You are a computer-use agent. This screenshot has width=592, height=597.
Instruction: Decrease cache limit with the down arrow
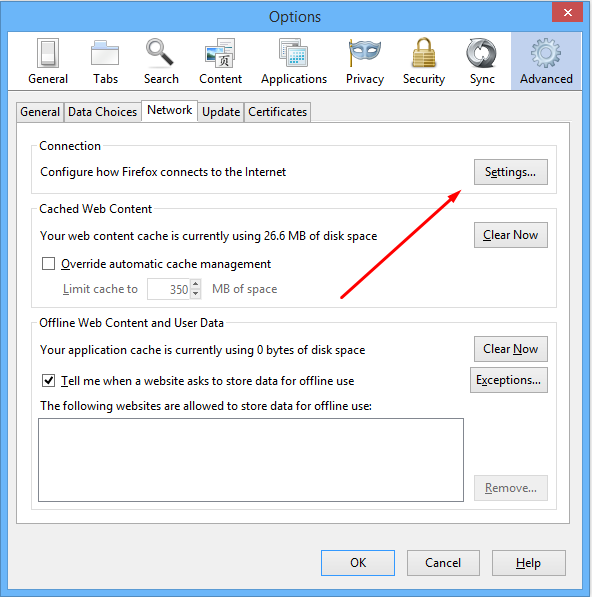point(196,294)
